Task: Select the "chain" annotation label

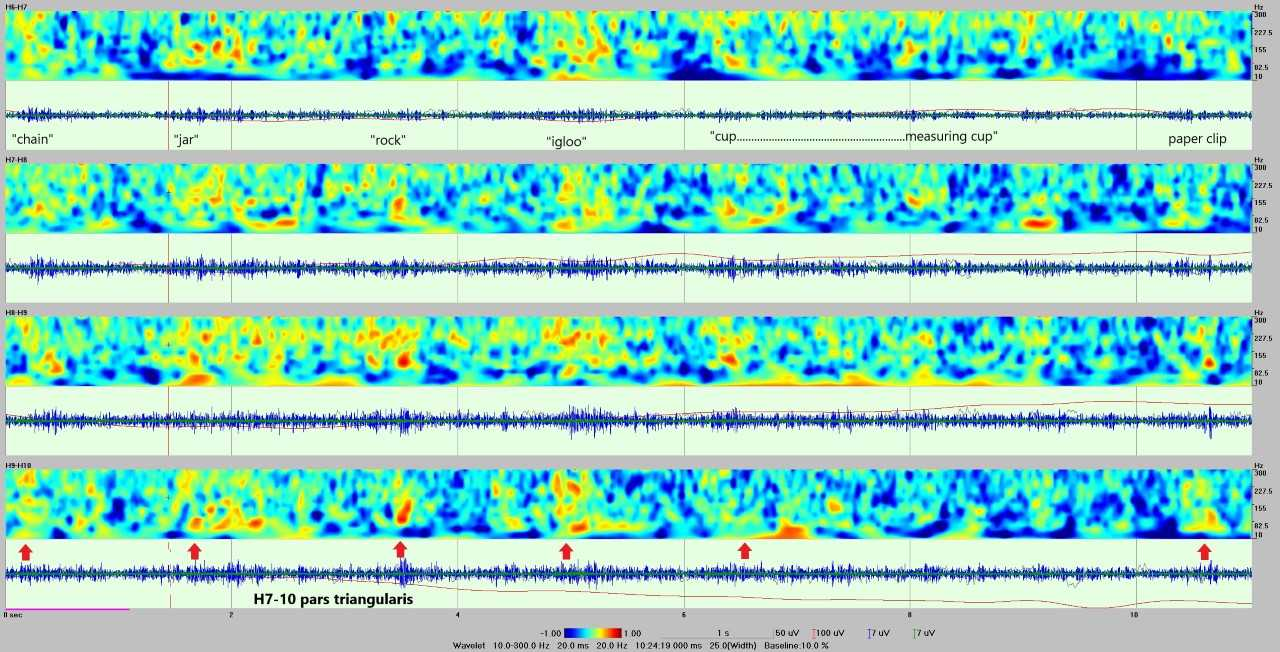Action: click(32, 139)
